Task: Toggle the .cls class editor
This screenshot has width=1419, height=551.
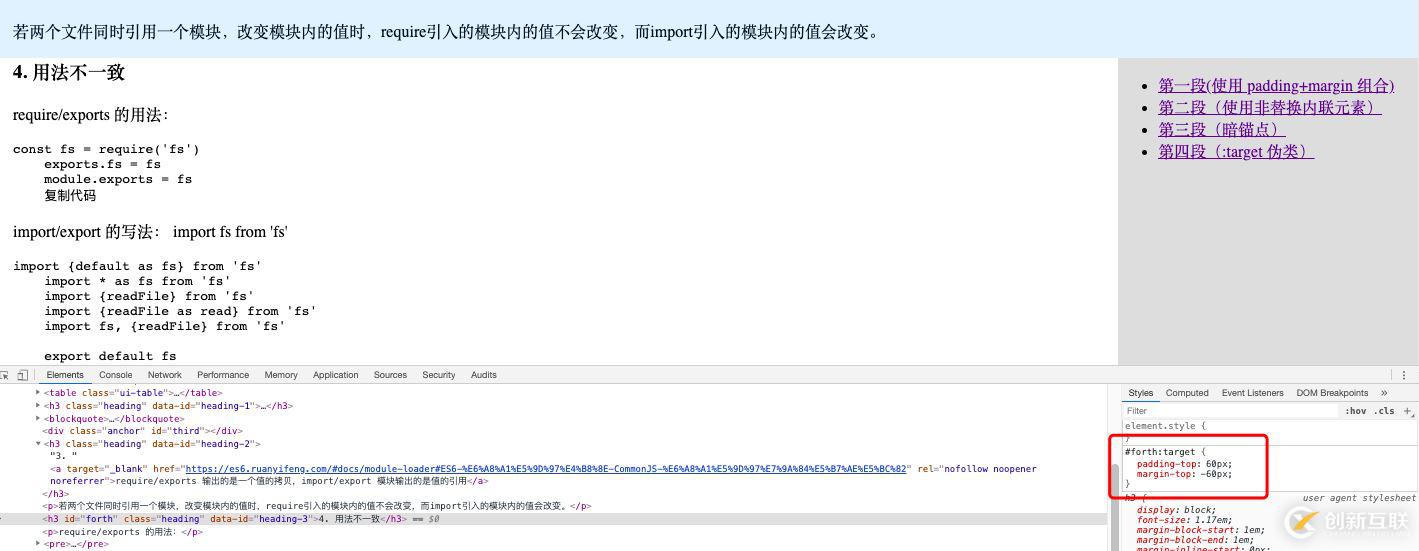Action: (x=1384, y=411)
